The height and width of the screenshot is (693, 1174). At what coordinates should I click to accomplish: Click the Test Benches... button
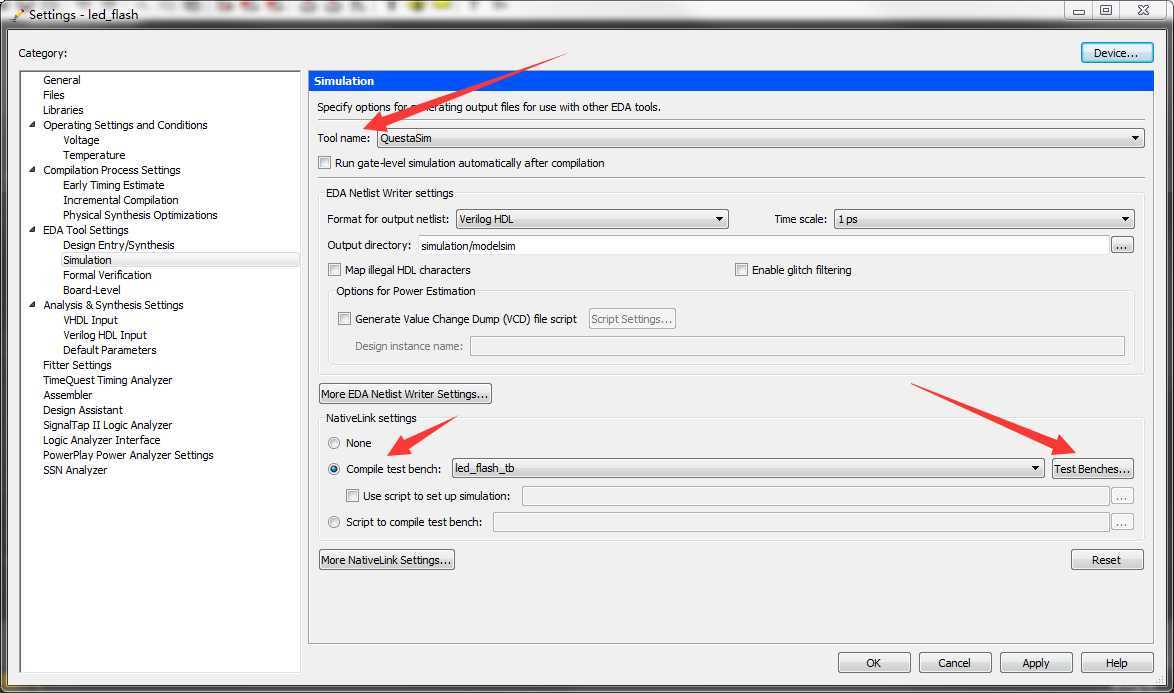(1092, 468)
